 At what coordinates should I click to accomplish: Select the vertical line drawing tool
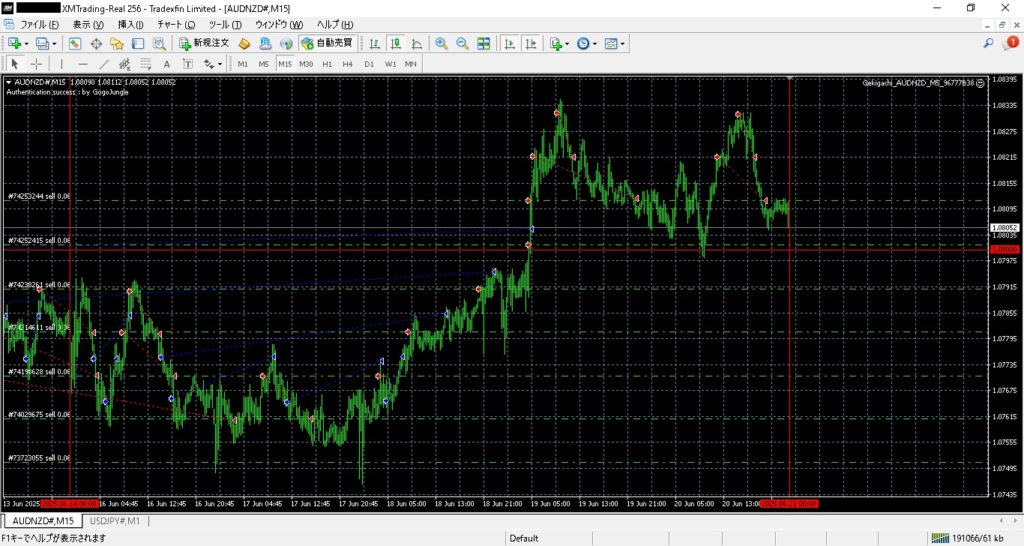pos(63,64)
